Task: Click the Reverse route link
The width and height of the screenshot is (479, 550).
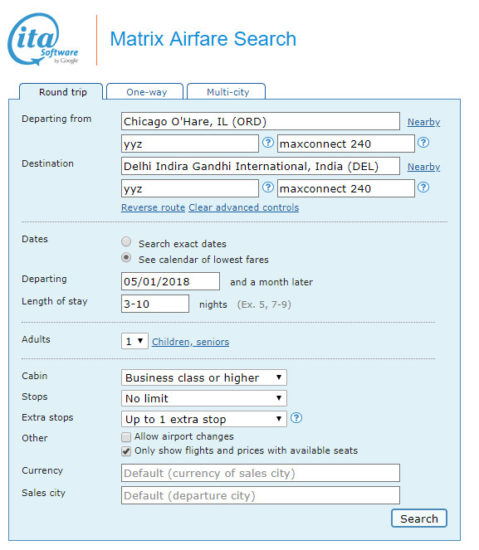Action: (153, 208)
